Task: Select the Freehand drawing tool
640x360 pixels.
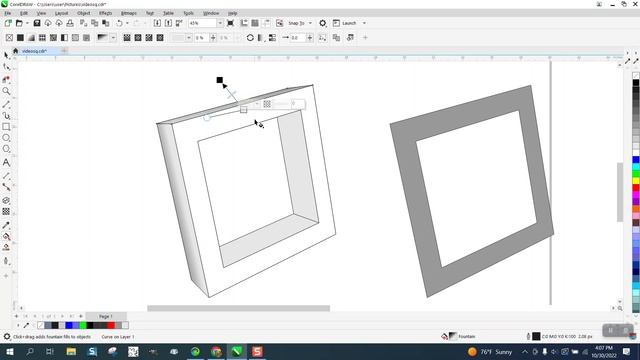Action: (6, 104)
